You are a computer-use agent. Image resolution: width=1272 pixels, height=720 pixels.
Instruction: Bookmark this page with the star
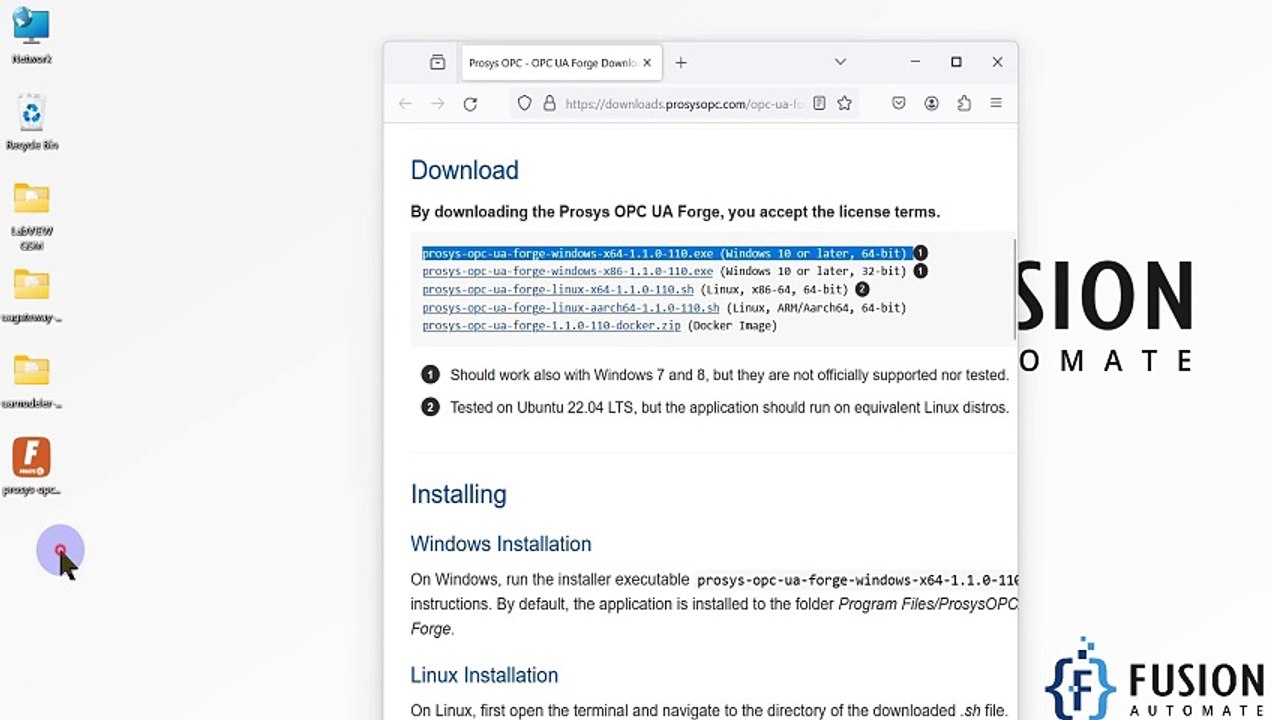(844, 103)
